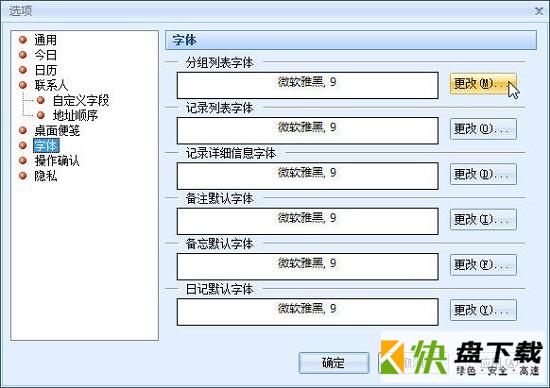Open the 操作确认 options page
Screen dimensions: 550x388
57,161
